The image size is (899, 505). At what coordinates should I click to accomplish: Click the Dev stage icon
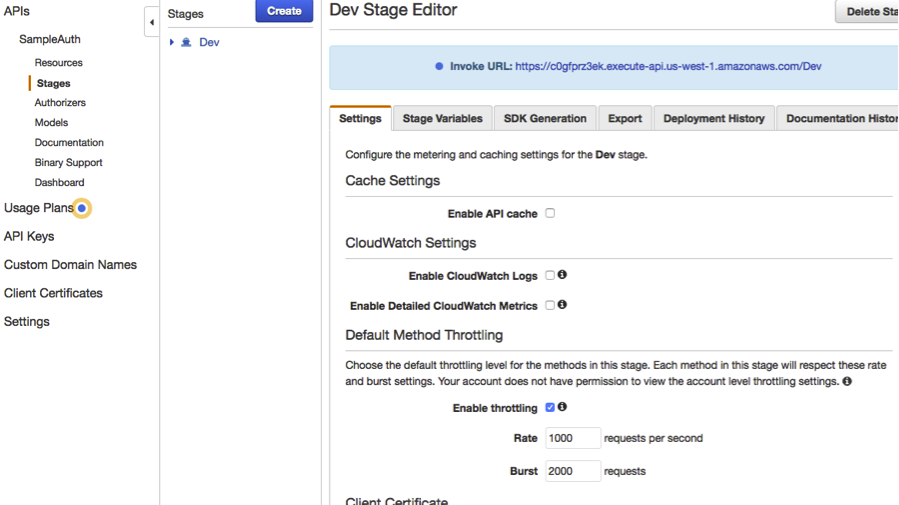186,43
